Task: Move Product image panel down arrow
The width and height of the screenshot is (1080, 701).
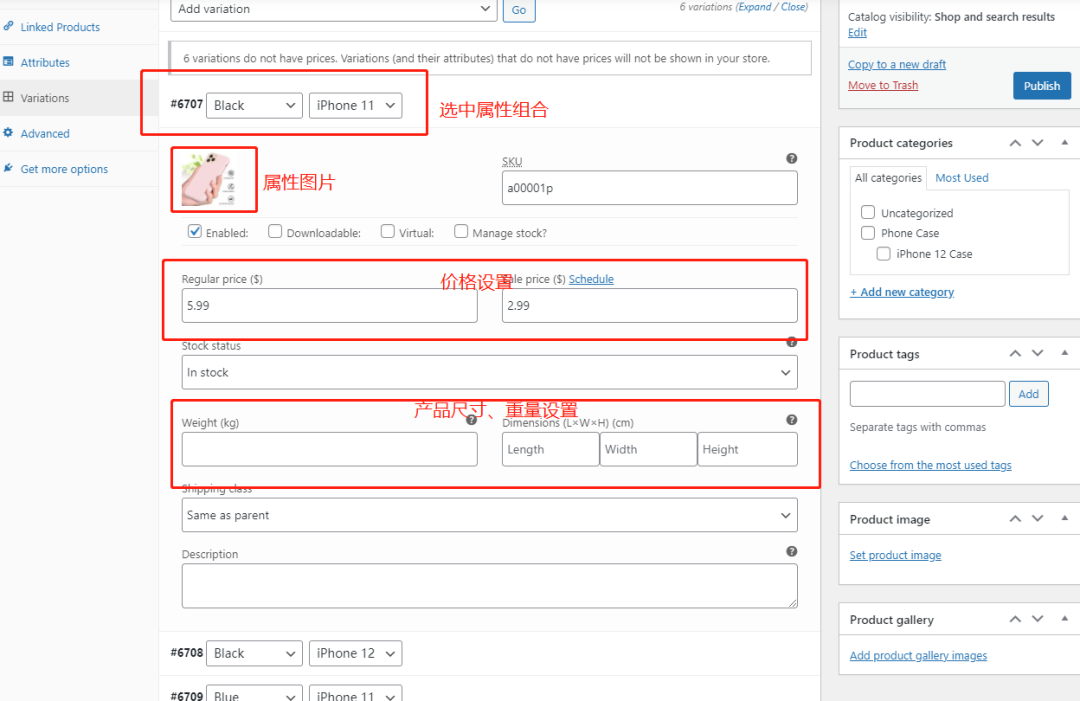Action: point(1037,519)
